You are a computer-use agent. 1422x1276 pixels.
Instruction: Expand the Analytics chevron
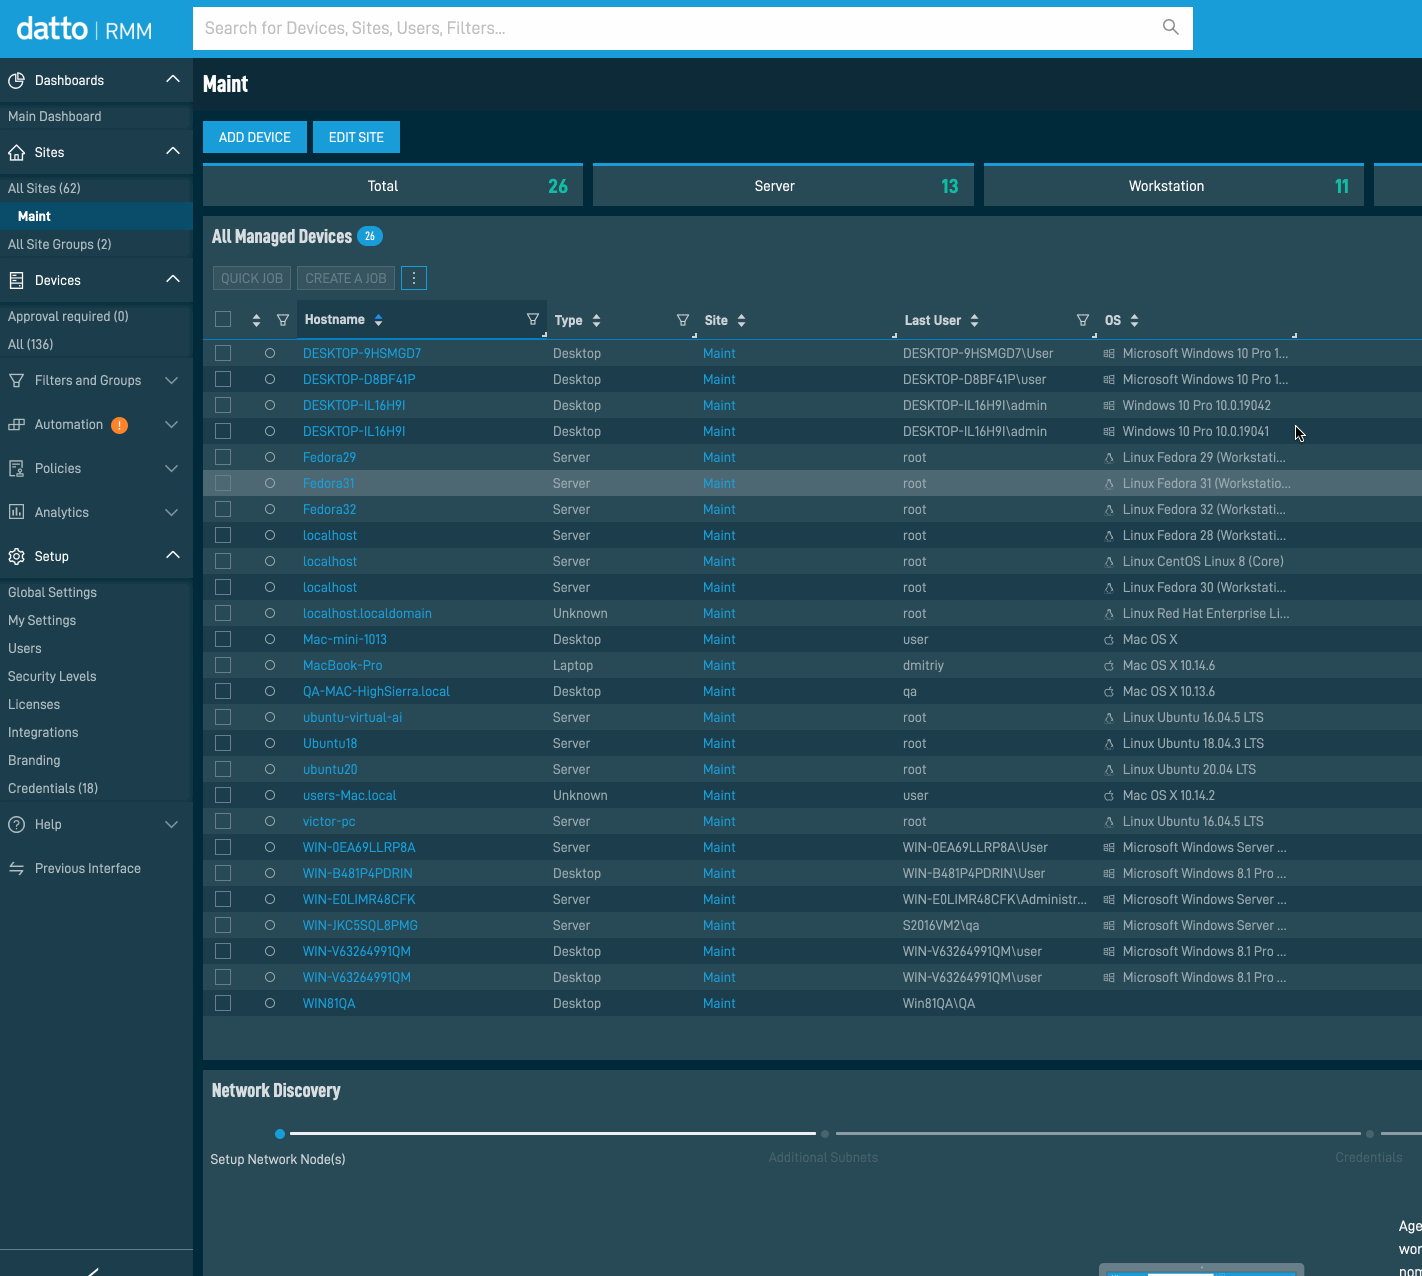pos(172,513)
